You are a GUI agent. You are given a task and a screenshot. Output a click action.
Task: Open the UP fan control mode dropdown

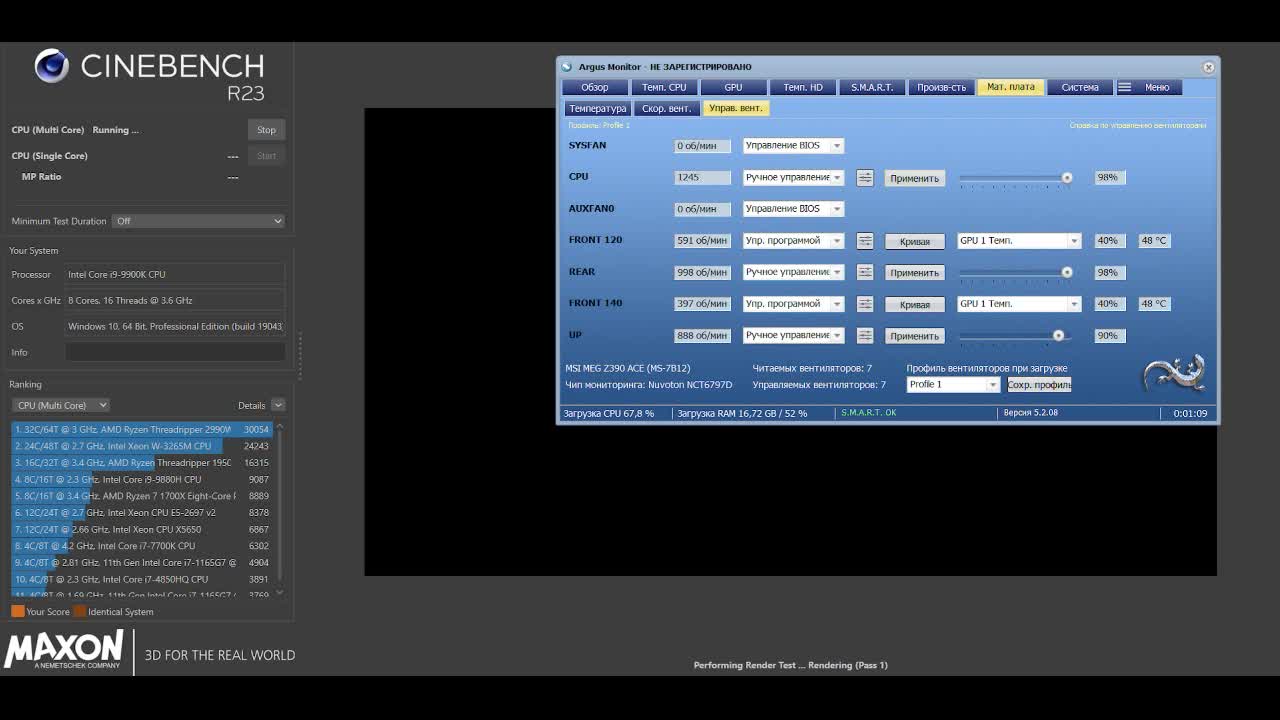[793, 336]
